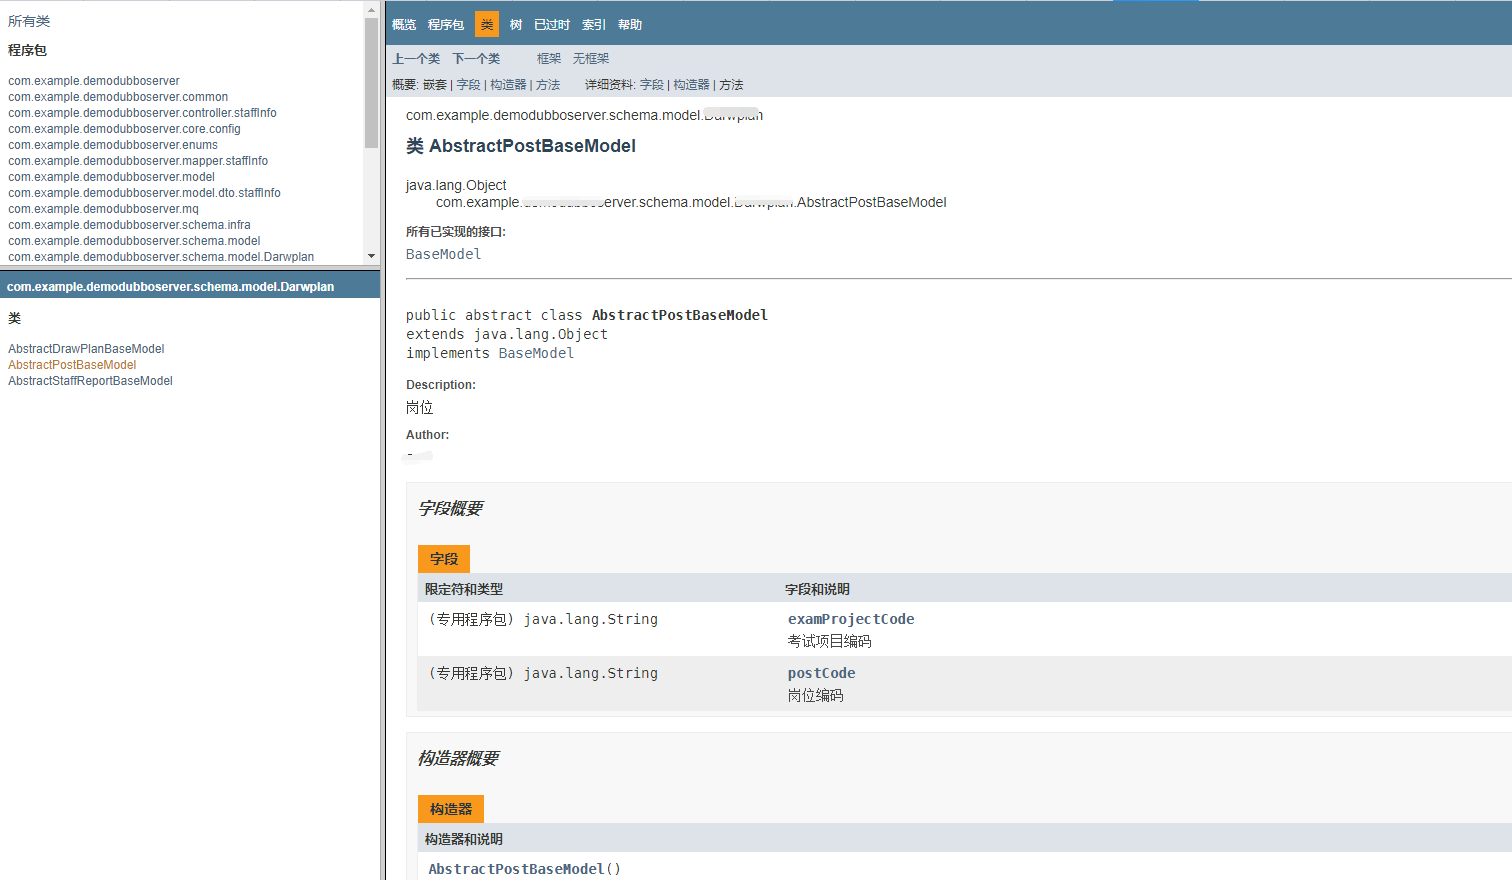Jump to 字段 summary section
Screen dimensions: 1512x880
468,85
